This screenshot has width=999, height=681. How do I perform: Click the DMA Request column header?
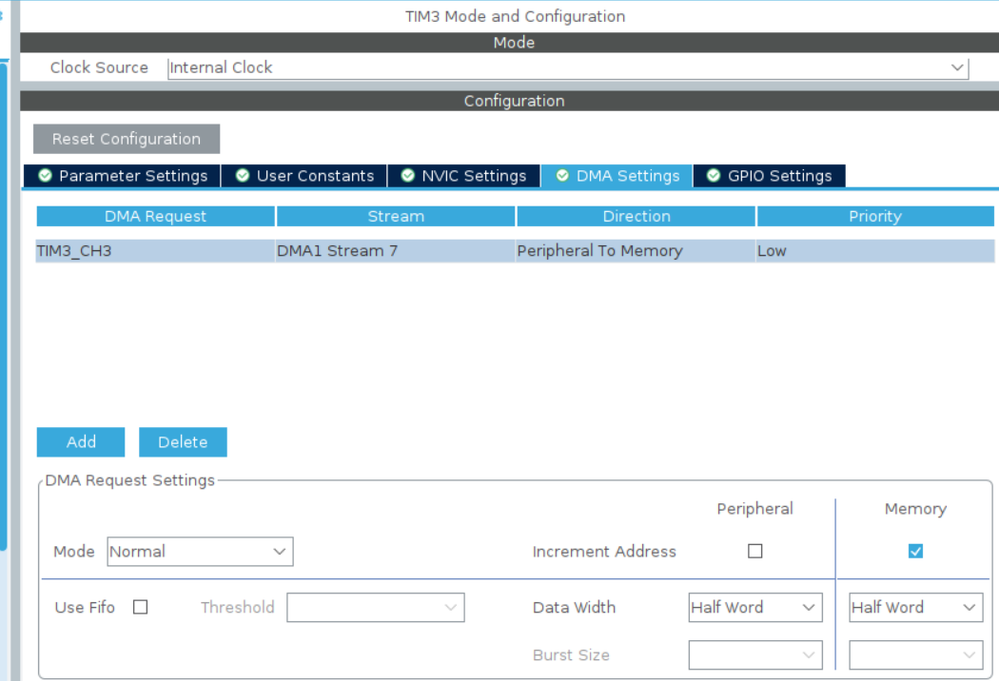click(155, 216)
